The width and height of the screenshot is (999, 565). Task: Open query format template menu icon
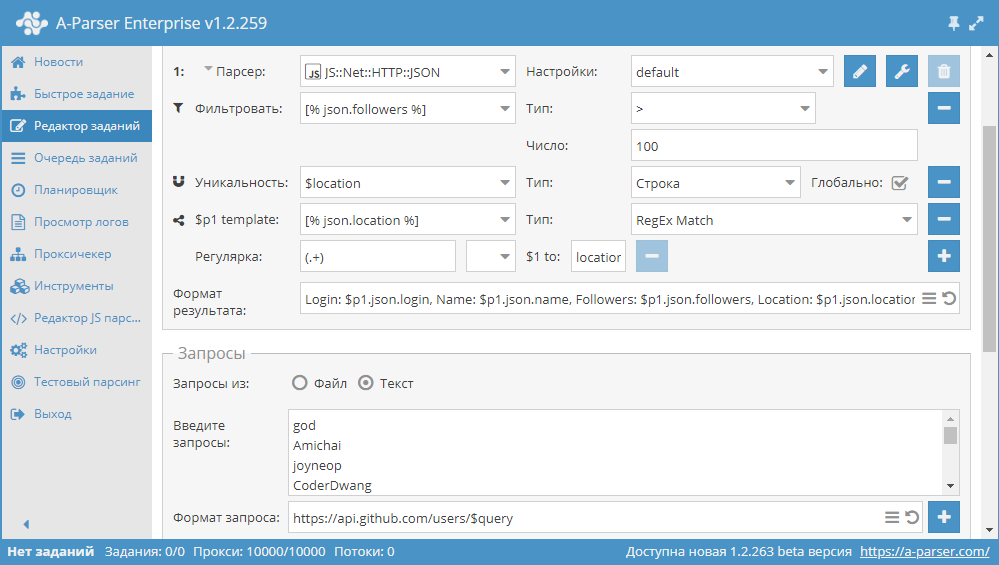tap(892, 517)
